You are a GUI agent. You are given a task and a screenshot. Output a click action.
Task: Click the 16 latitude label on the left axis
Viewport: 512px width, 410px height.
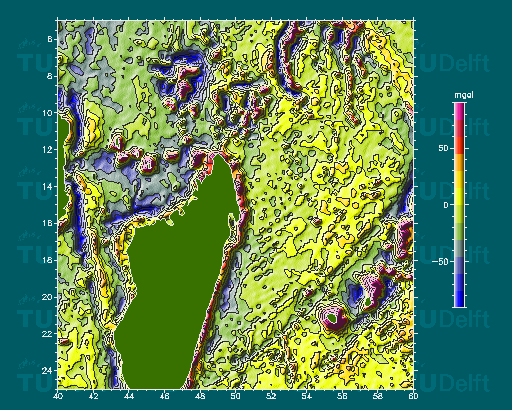[x=48, y=223]
